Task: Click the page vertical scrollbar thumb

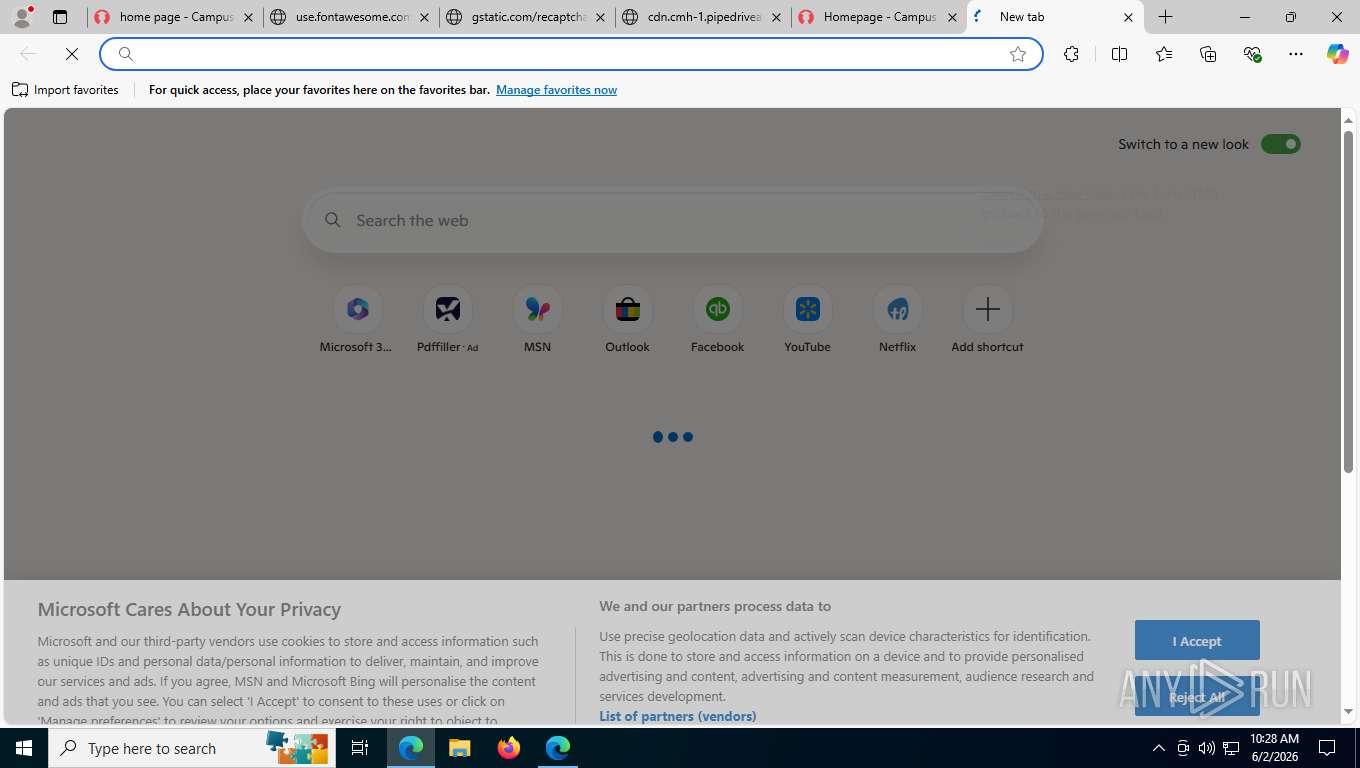Action: (x=1348, y=300)
